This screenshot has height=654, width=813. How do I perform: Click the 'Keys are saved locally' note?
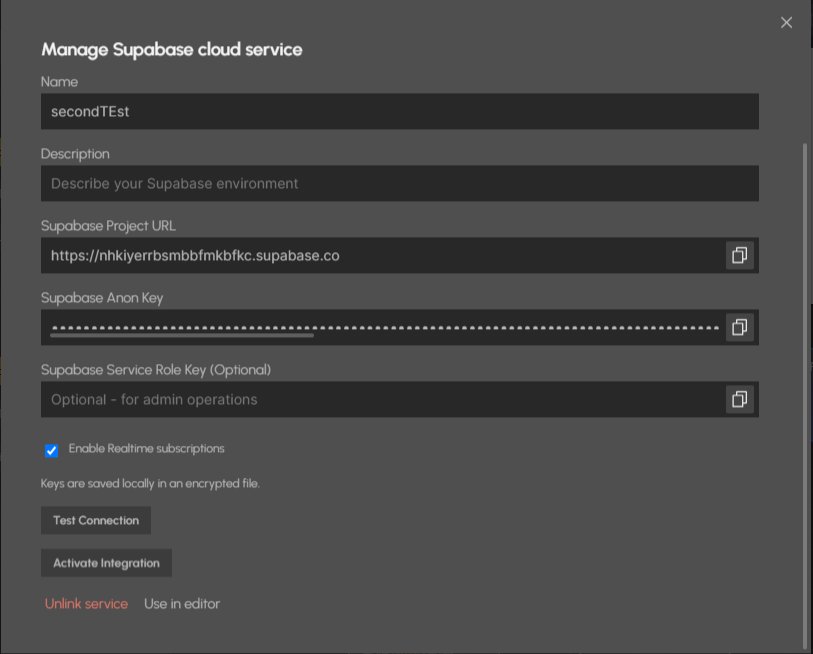pyautogui.click(x=150, y=483)
